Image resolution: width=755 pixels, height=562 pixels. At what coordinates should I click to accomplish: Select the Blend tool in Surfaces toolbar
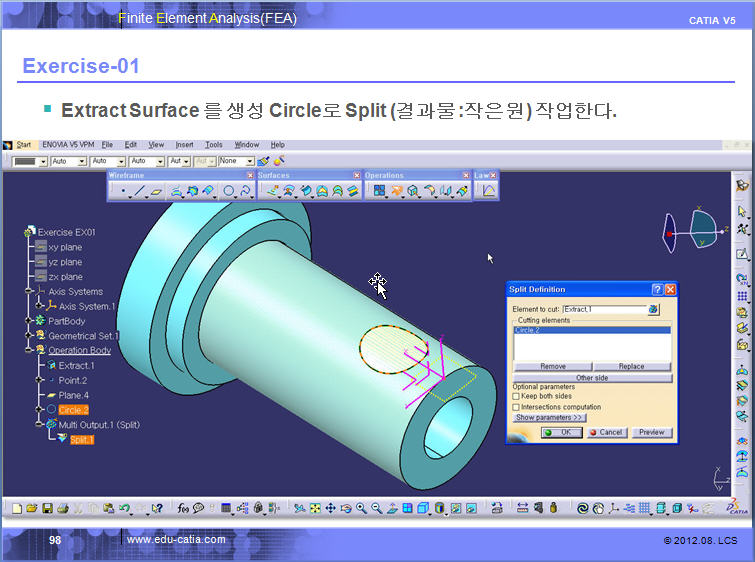point(353,191)
